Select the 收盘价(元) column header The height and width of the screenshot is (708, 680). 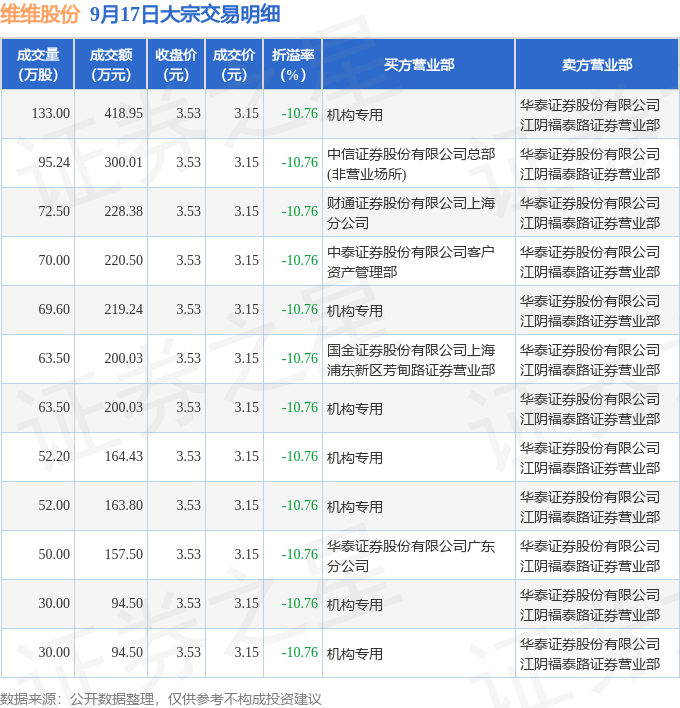pos(176,65)
